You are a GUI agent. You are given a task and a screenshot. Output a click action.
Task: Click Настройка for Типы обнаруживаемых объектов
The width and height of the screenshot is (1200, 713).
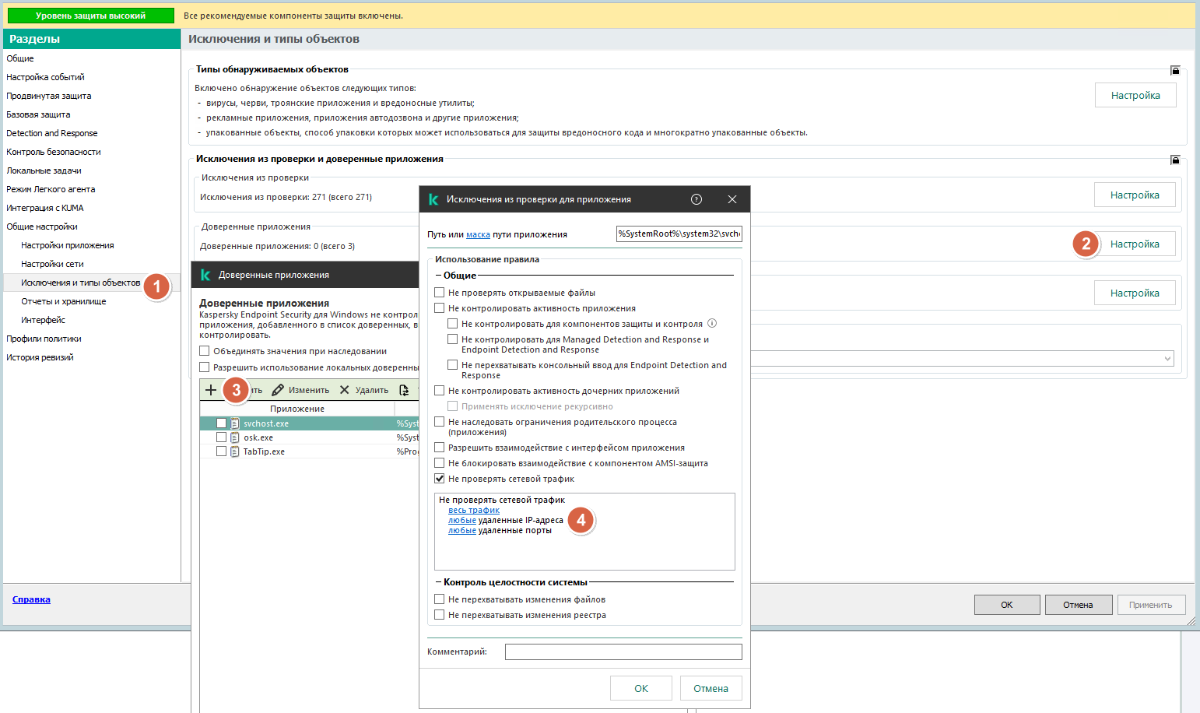click(x=1135, y=96)
